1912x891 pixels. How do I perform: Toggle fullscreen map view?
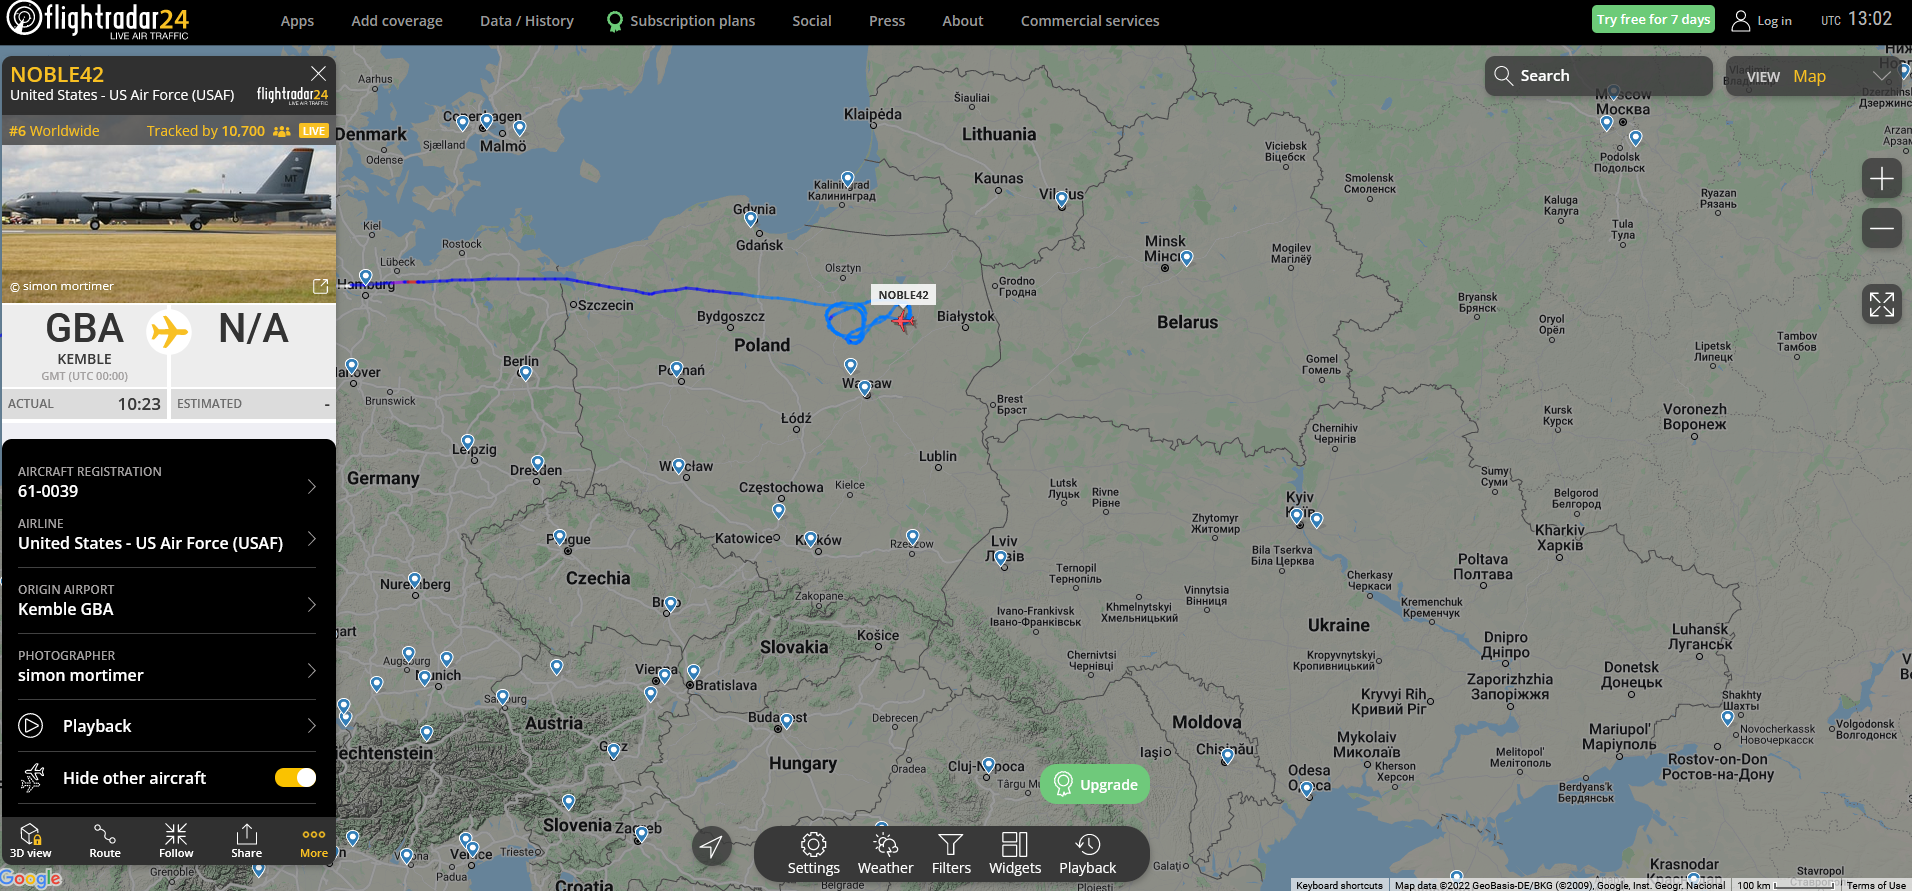pos(1881,304)
